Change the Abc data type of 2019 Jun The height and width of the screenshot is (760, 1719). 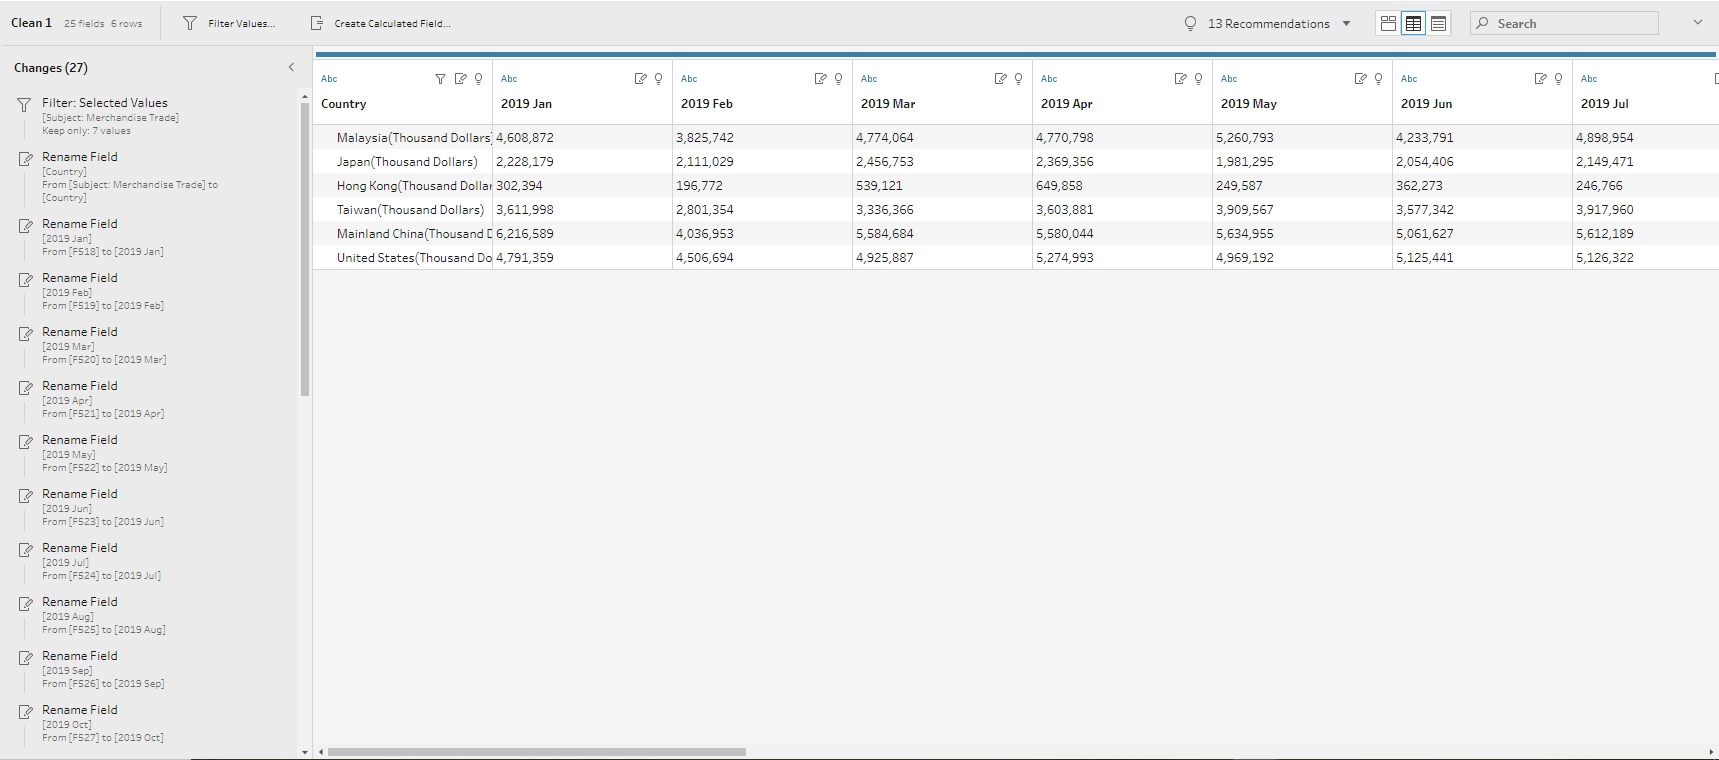(1408, 79)
